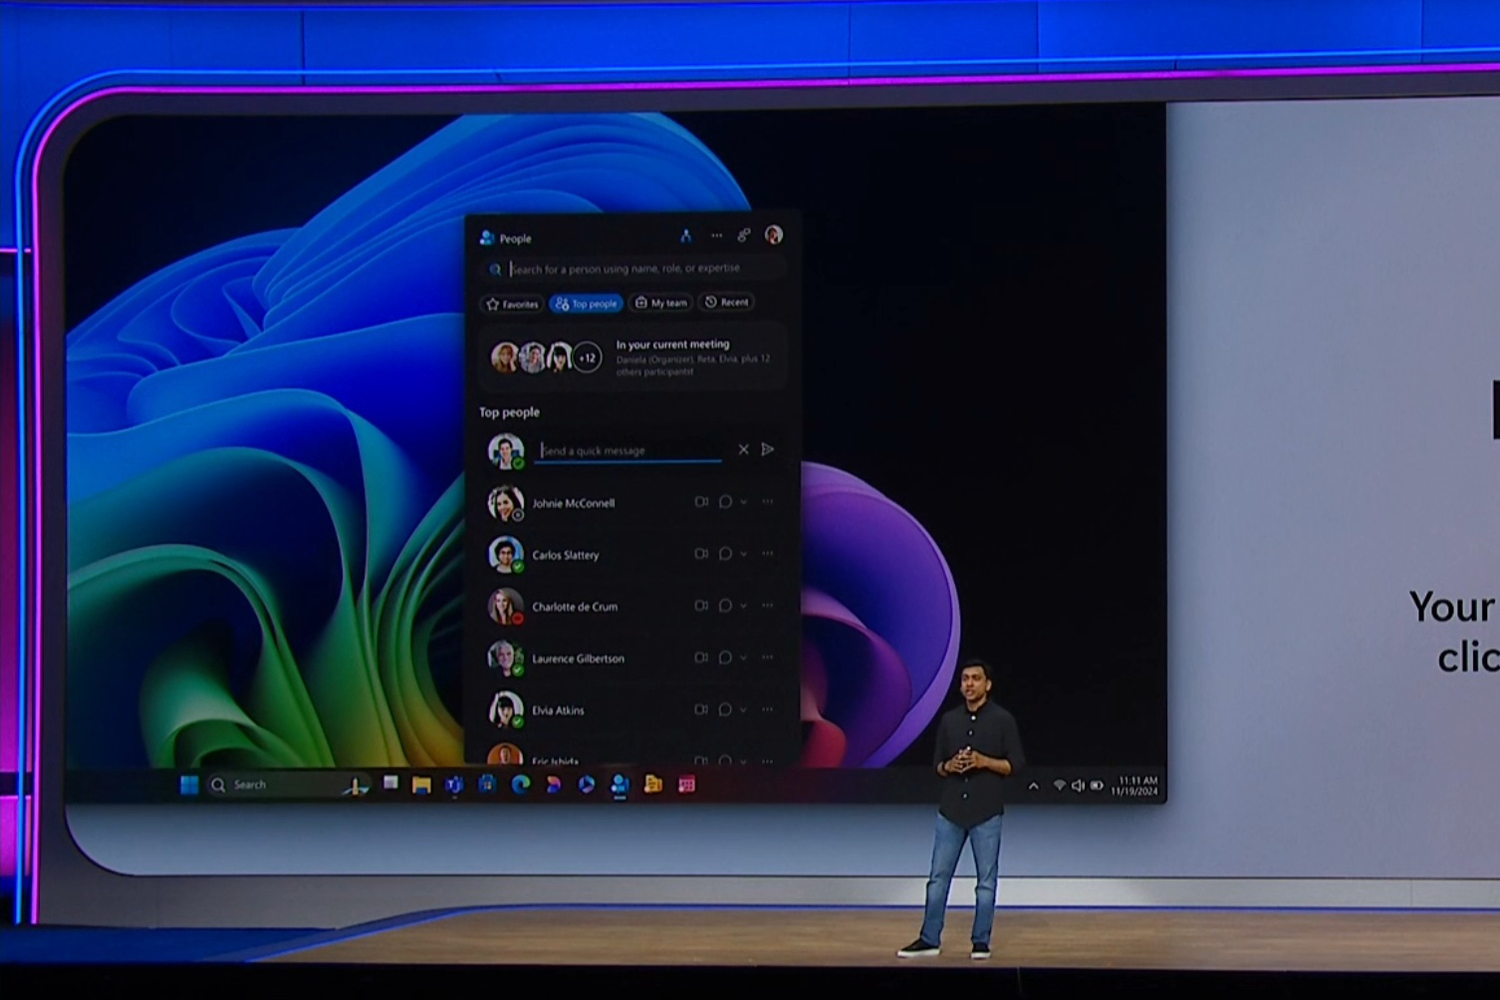Open Microsoft Store from the taskbar
Image resolution: width=1500 pixels, height=1000 pixels.
pos(487,785)
